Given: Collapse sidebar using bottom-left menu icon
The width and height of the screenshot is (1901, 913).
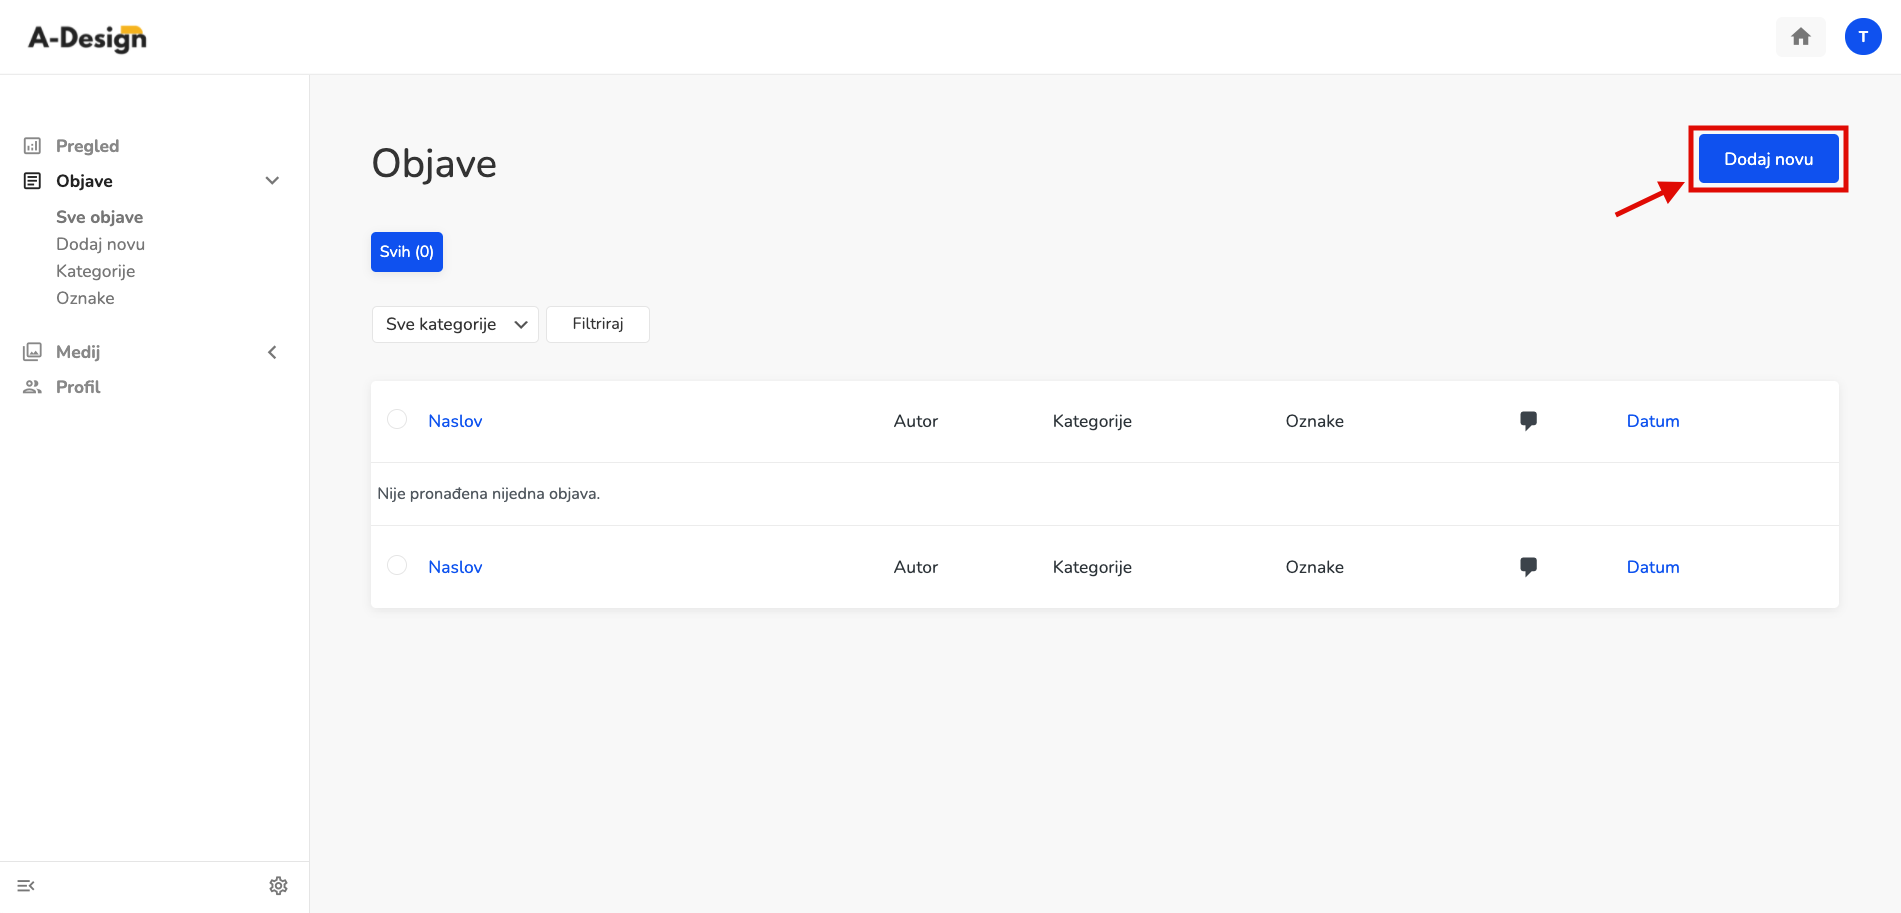Looking at the screenshot, I should [26, 886].
